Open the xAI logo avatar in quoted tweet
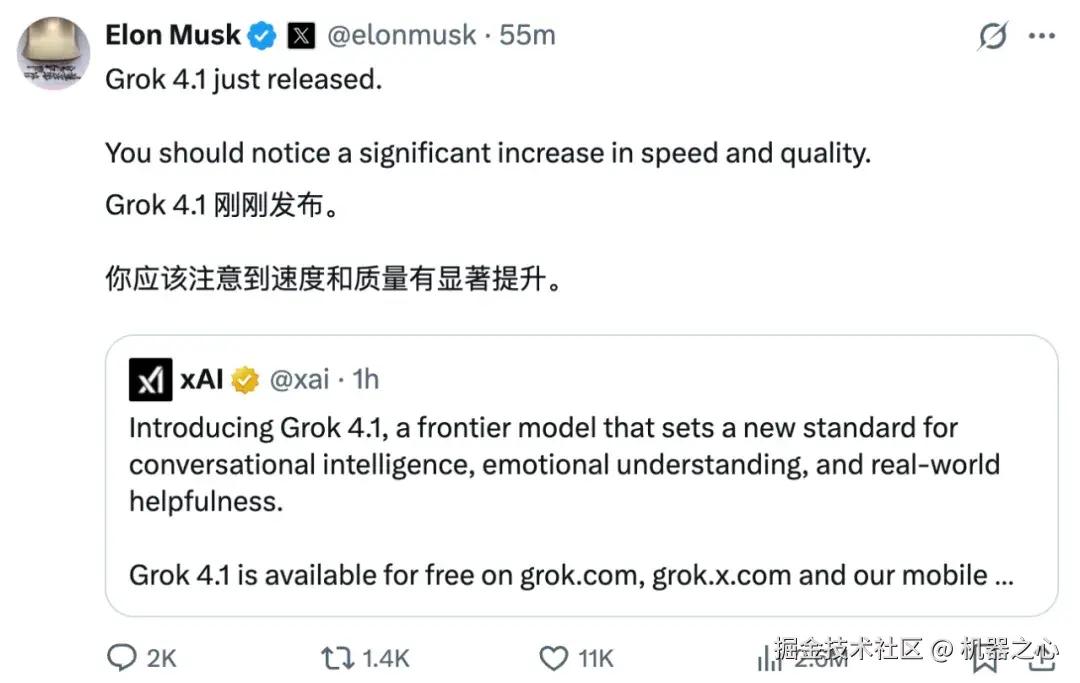Screen dimensions: 1080x683 149,379
